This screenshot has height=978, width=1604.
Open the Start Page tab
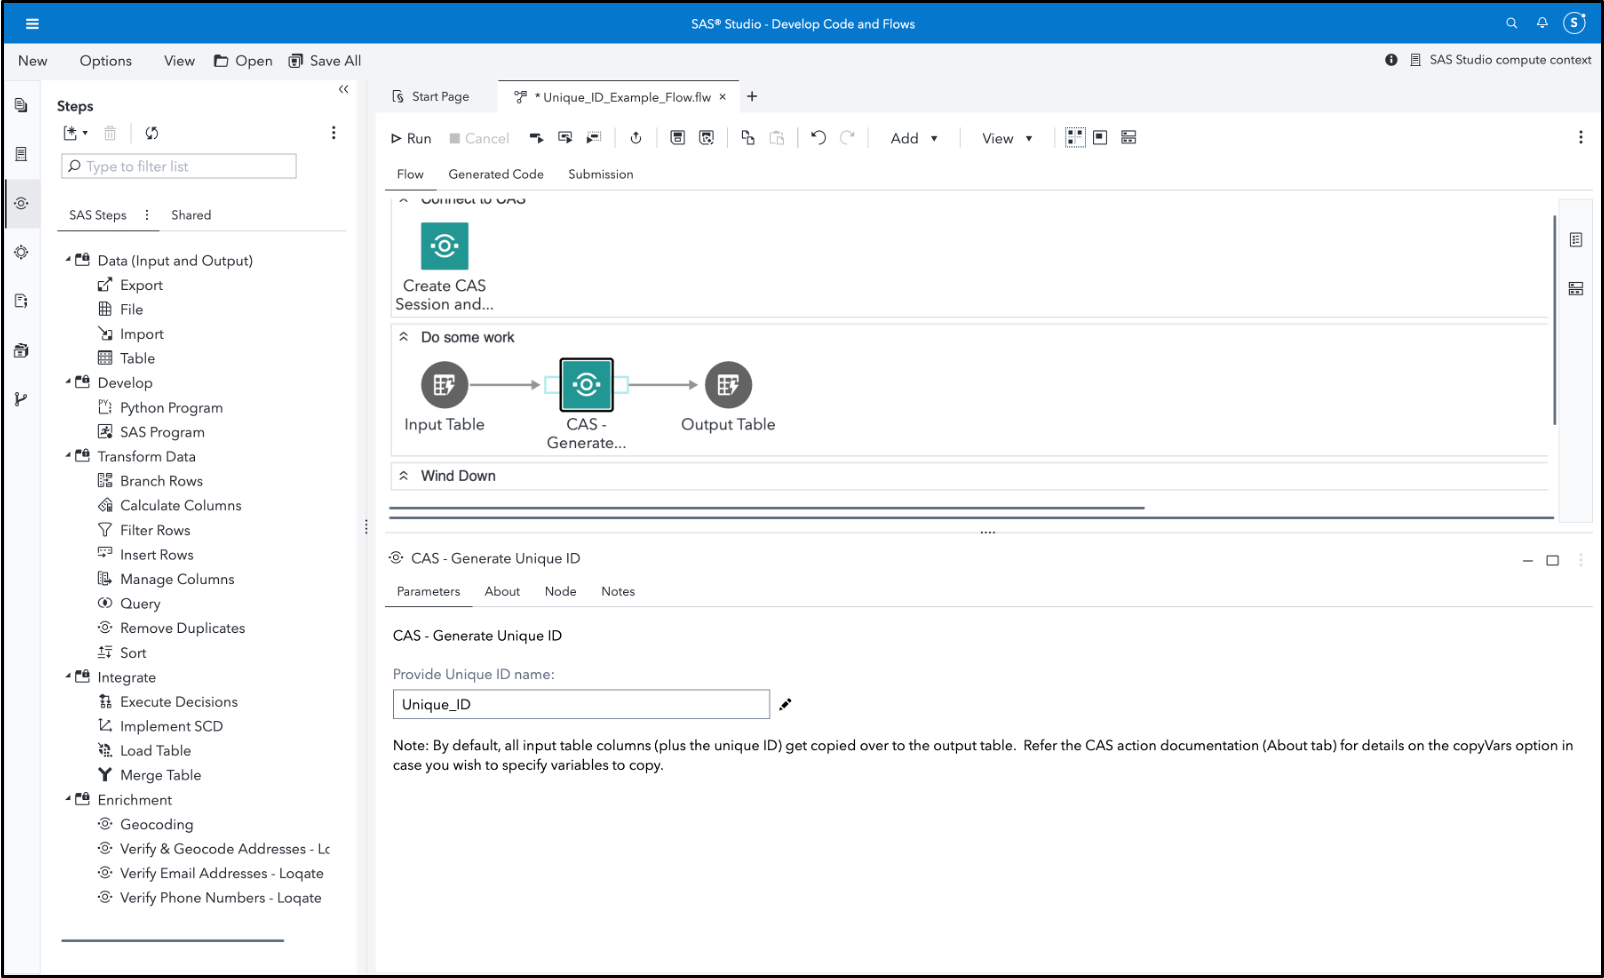pos(431,97)
